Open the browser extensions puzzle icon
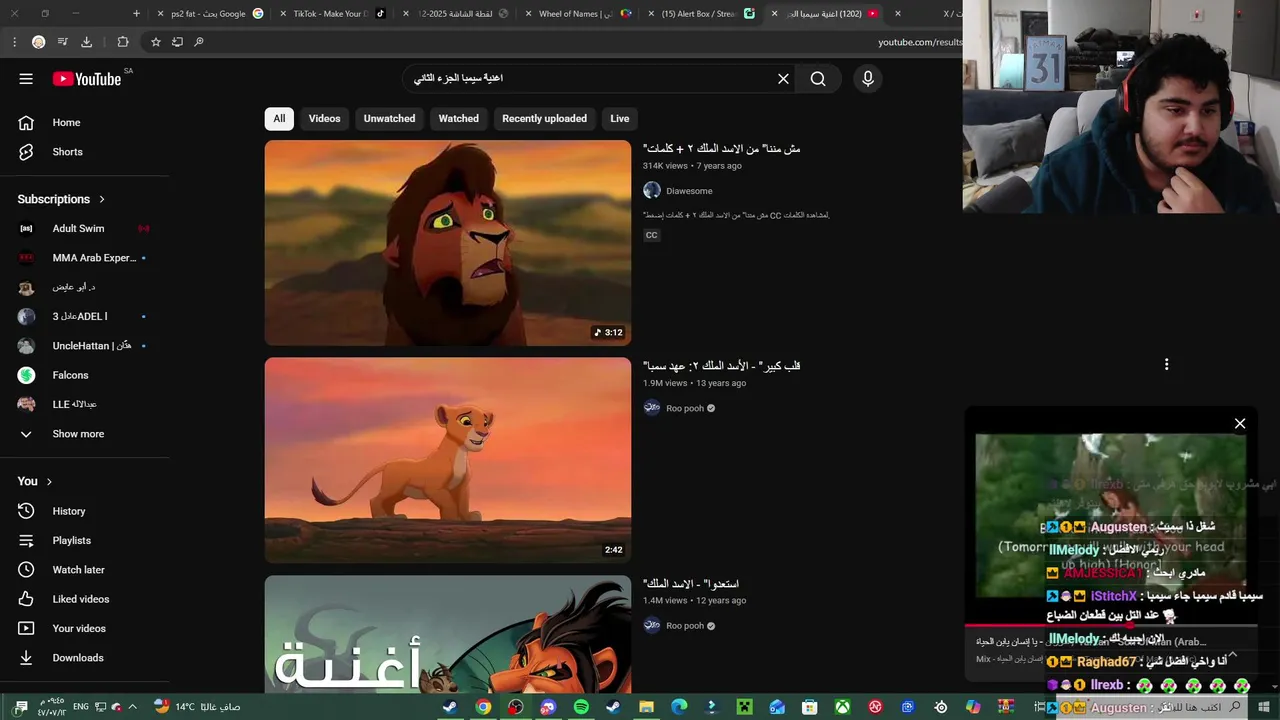 tap(123, 42)
